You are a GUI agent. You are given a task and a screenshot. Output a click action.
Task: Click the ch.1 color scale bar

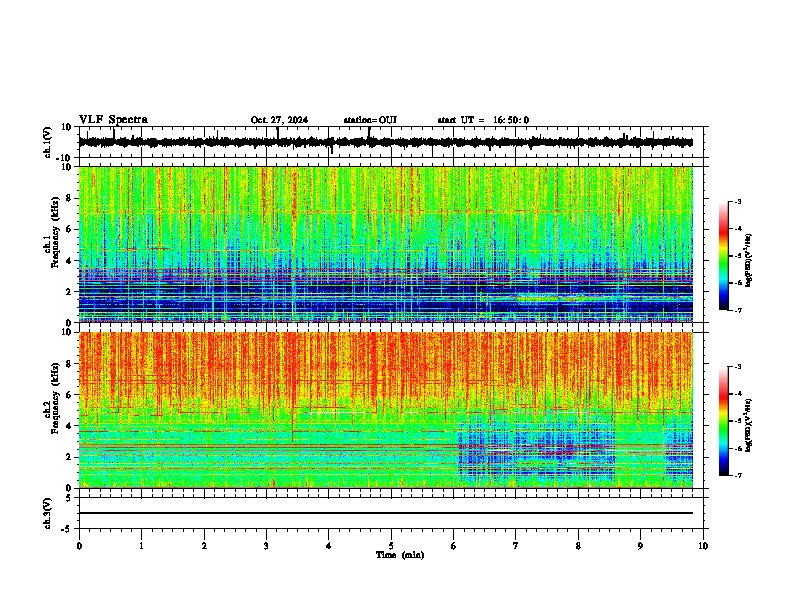click(x=723, y=256)
